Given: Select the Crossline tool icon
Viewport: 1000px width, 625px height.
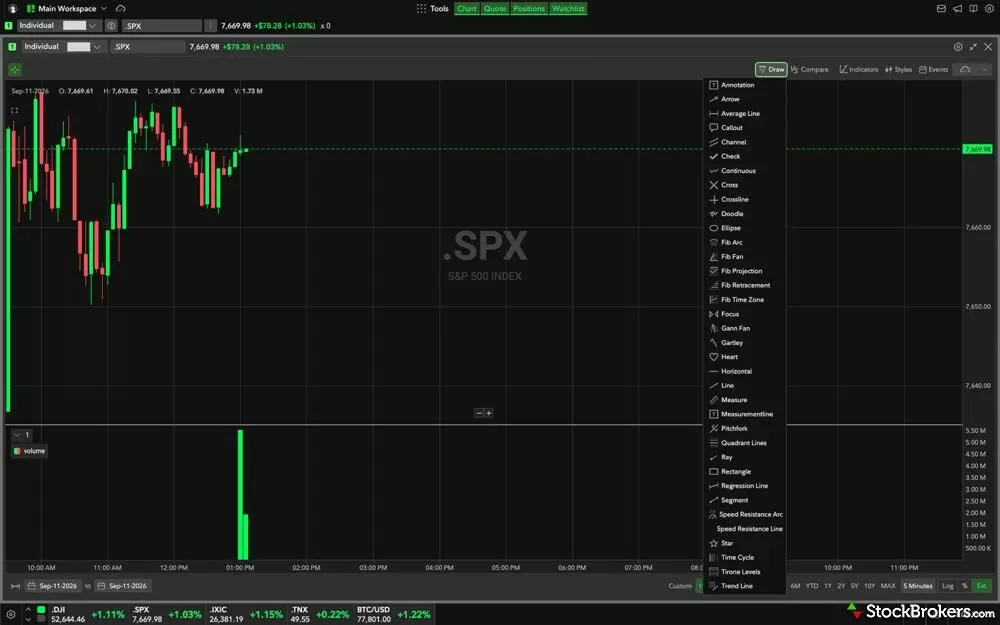Looking at the screenshot, I should click(714, 200).
